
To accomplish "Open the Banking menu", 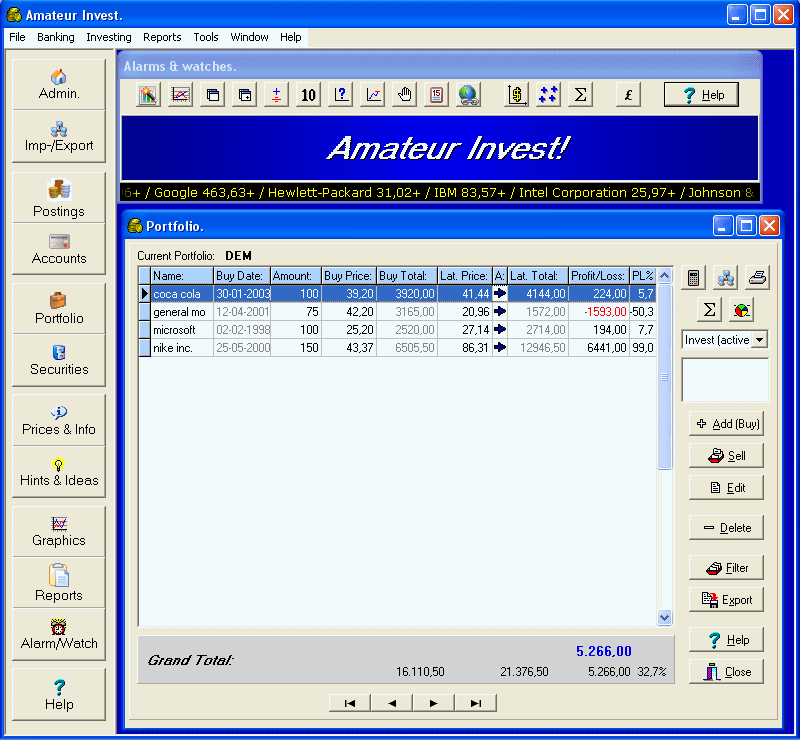I will pyautogui.click(x=55, y=37).
